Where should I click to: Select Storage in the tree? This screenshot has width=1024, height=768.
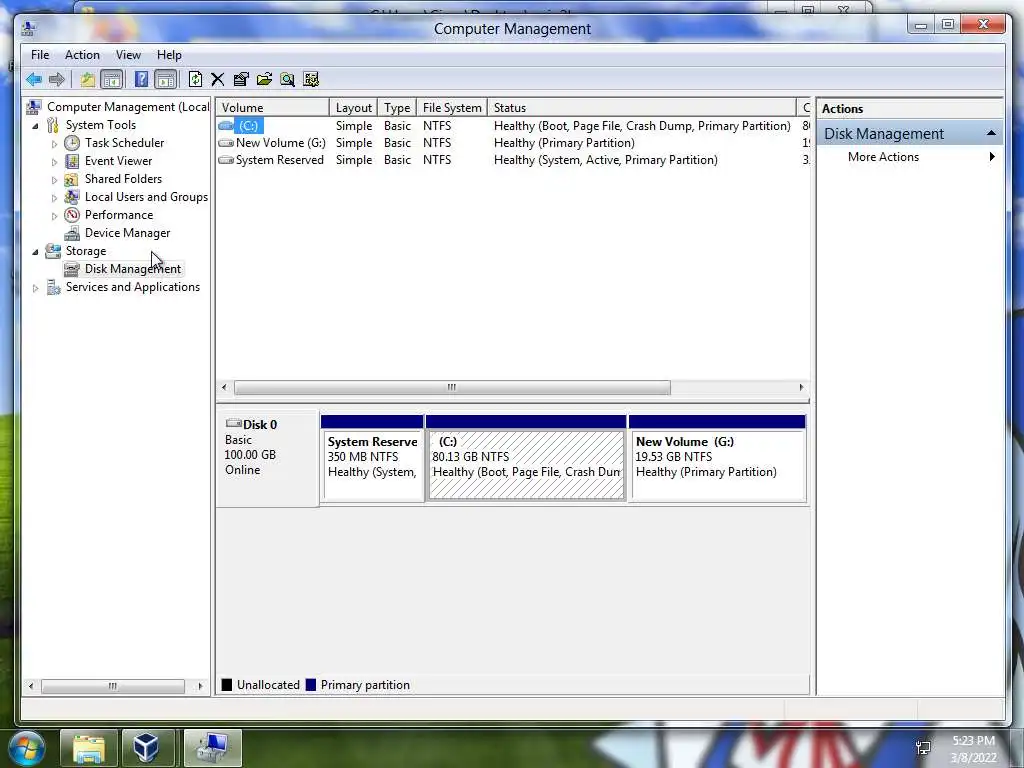[x=86, y=251]
